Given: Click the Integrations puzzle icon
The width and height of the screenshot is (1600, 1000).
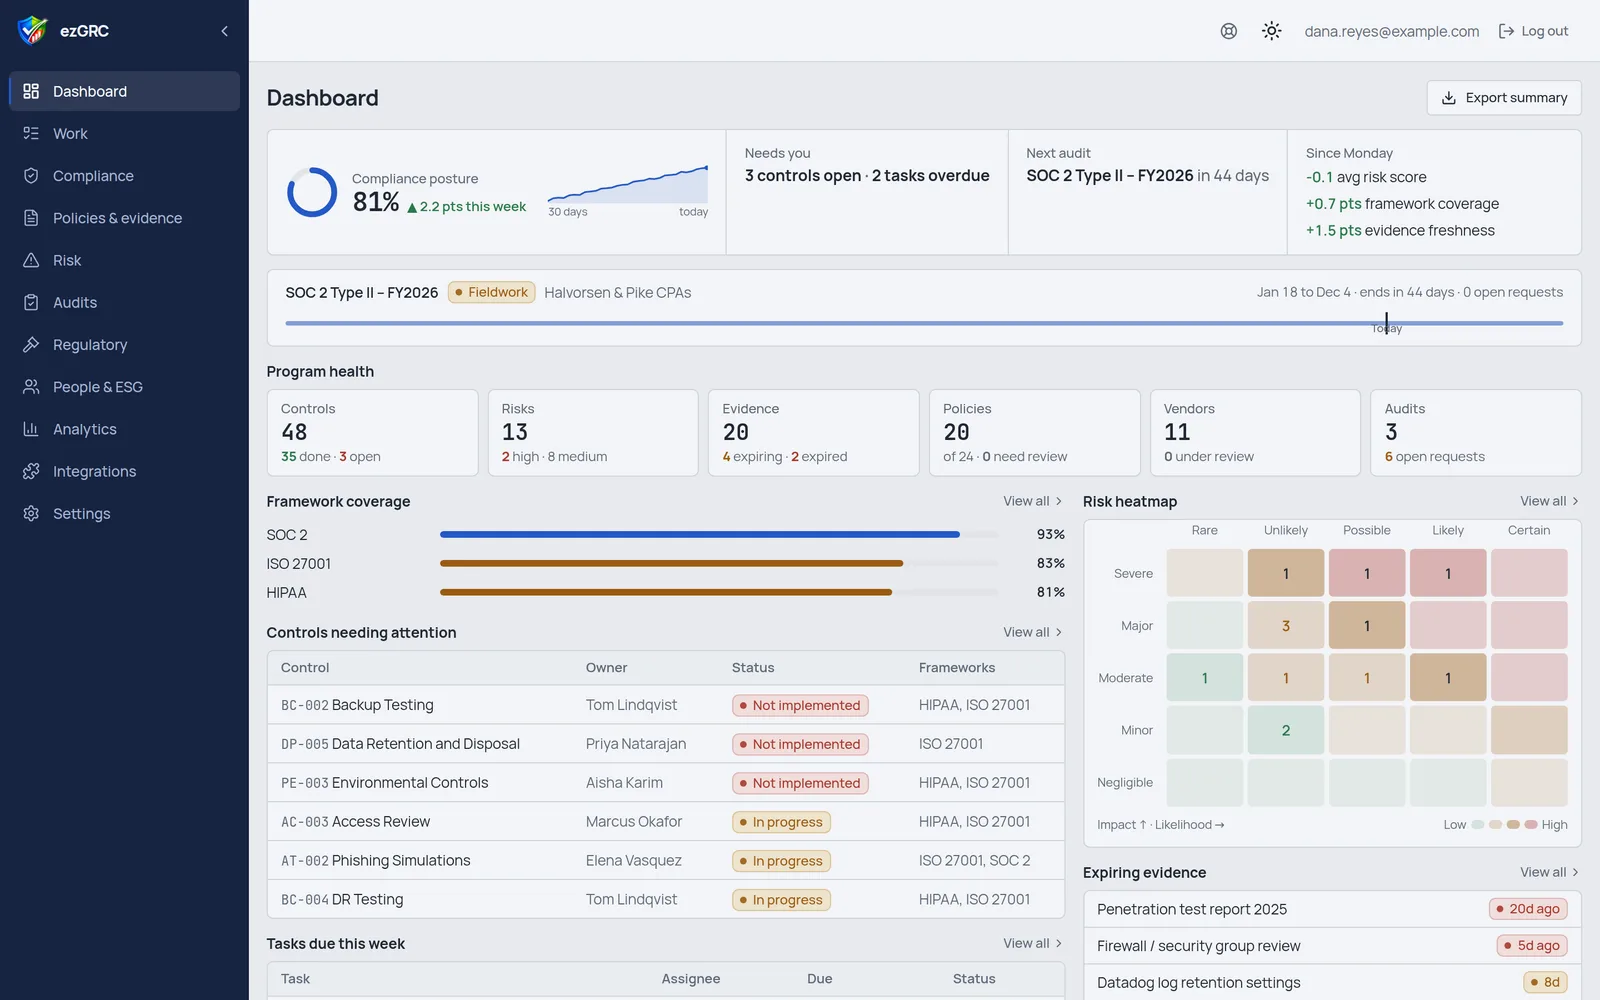Looking at the screenshot, I should pyautogui.click(x=31, y=471).
